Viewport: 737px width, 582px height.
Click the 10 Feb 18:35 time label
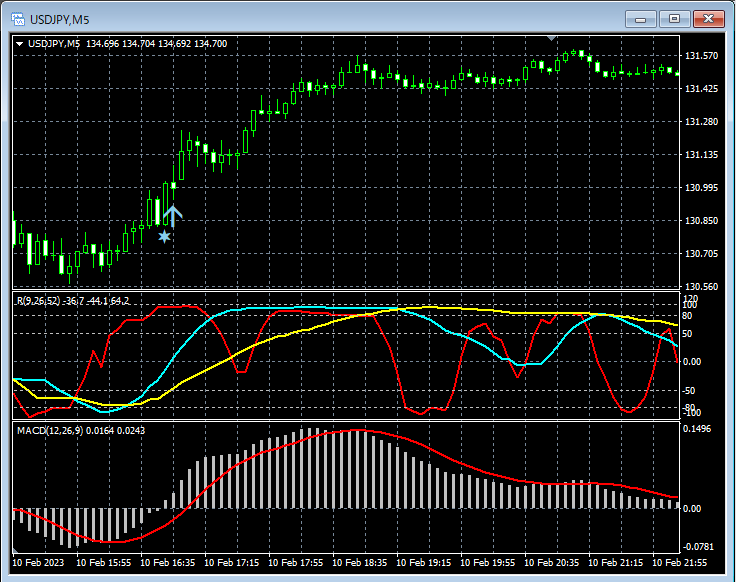(359, 563)
